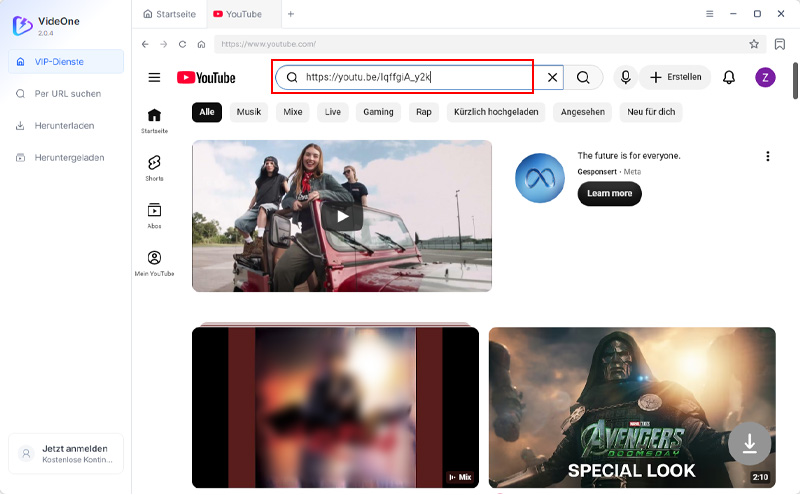Click the Learn more button
The height and width of the screenshot is (495, 800).
(x=609, y=193)
